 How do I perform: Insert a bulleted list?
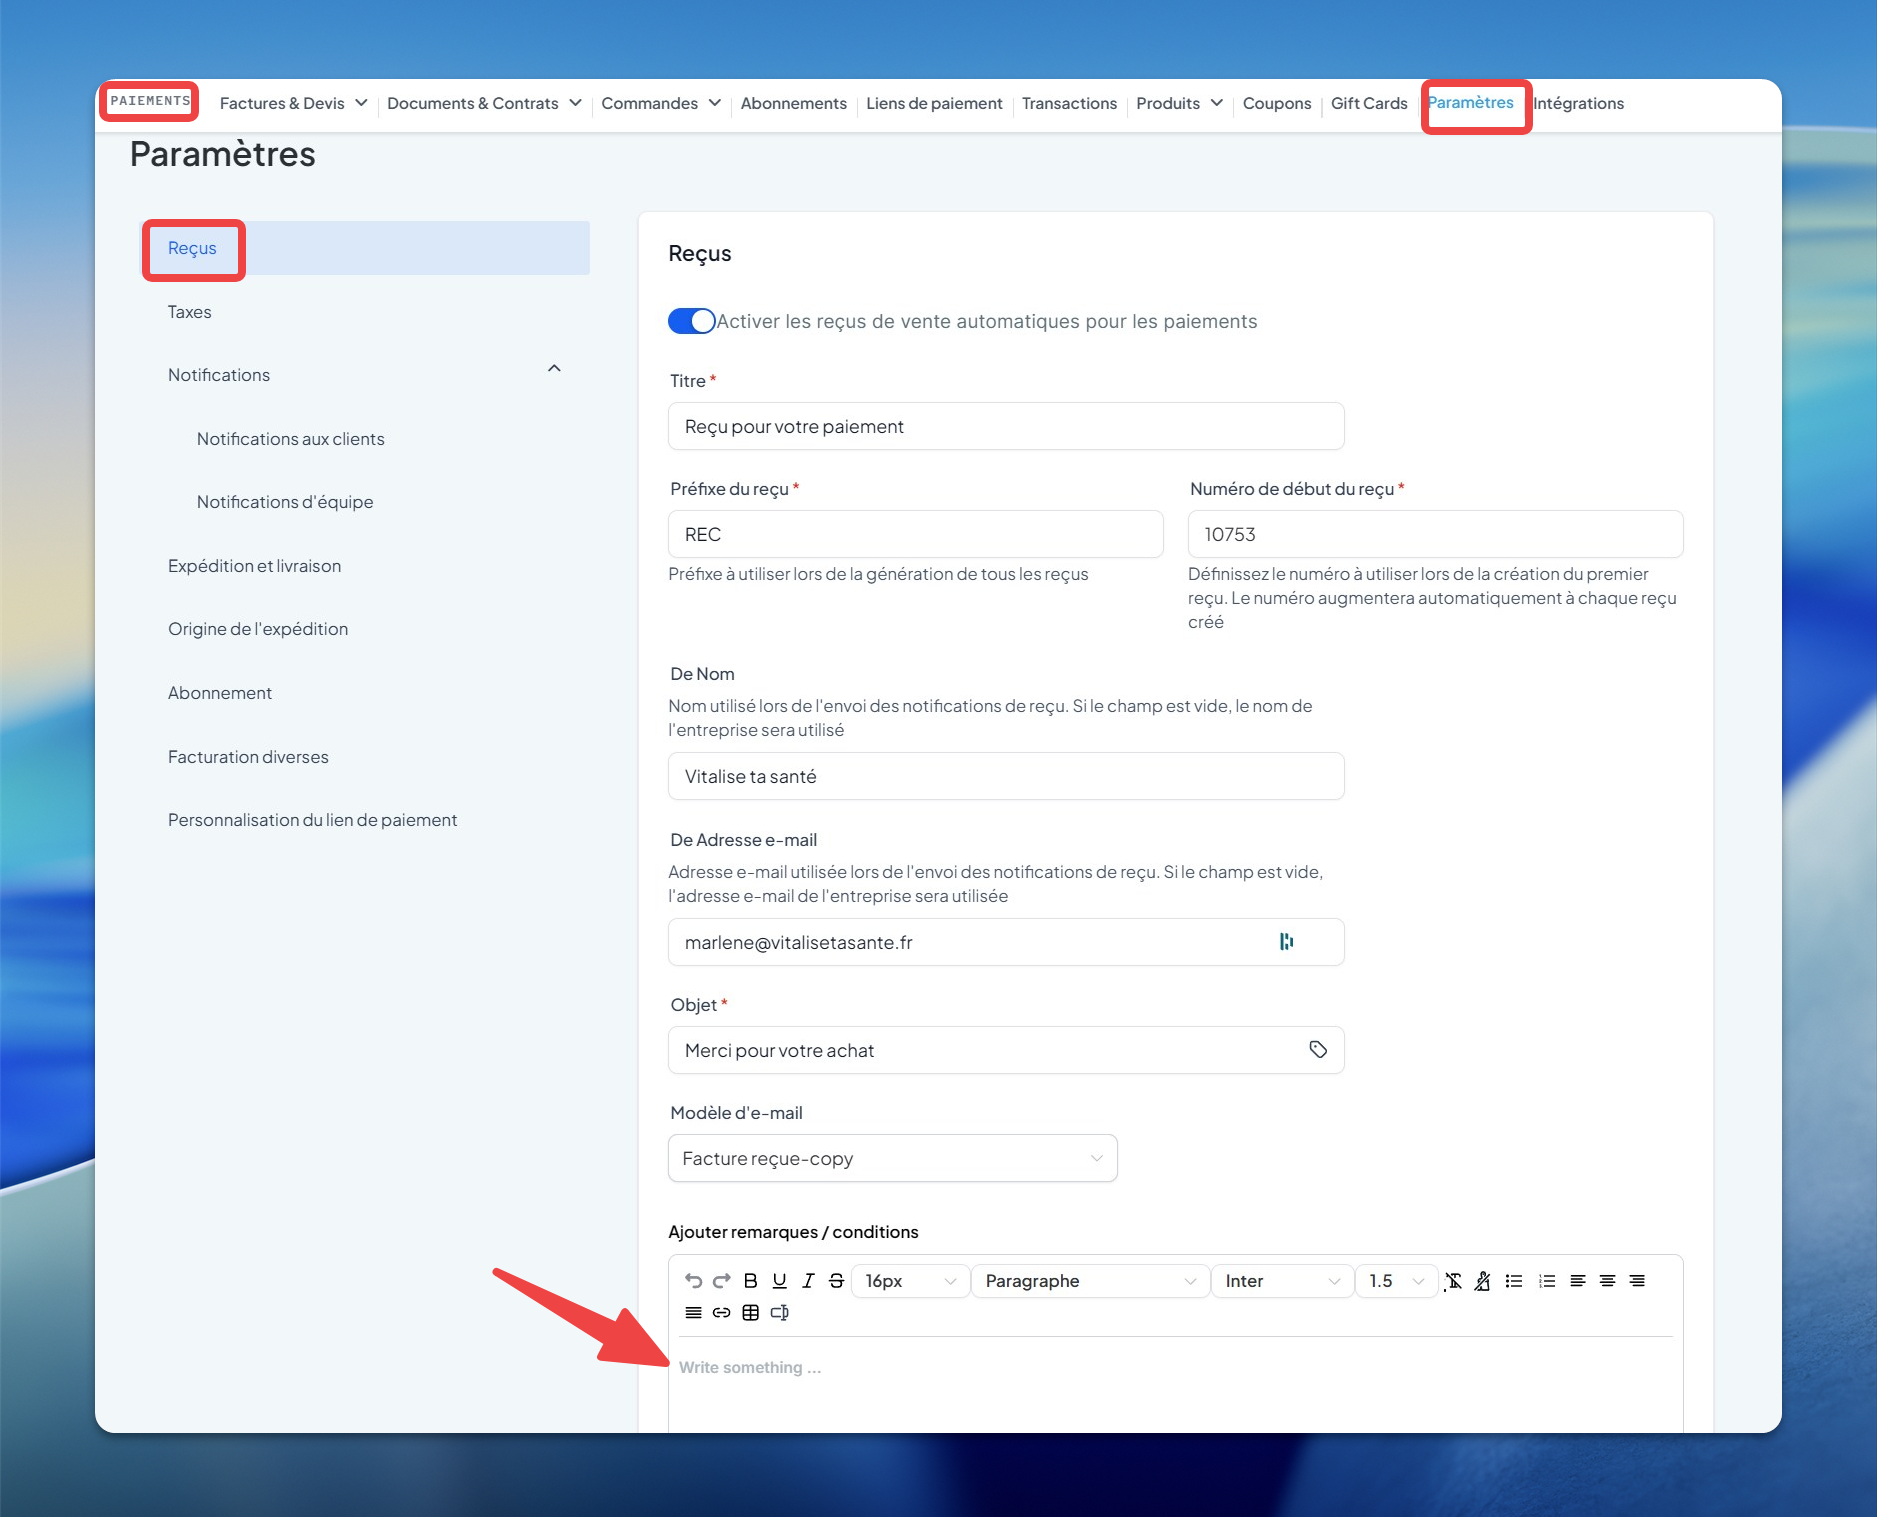(1514, 1281)
